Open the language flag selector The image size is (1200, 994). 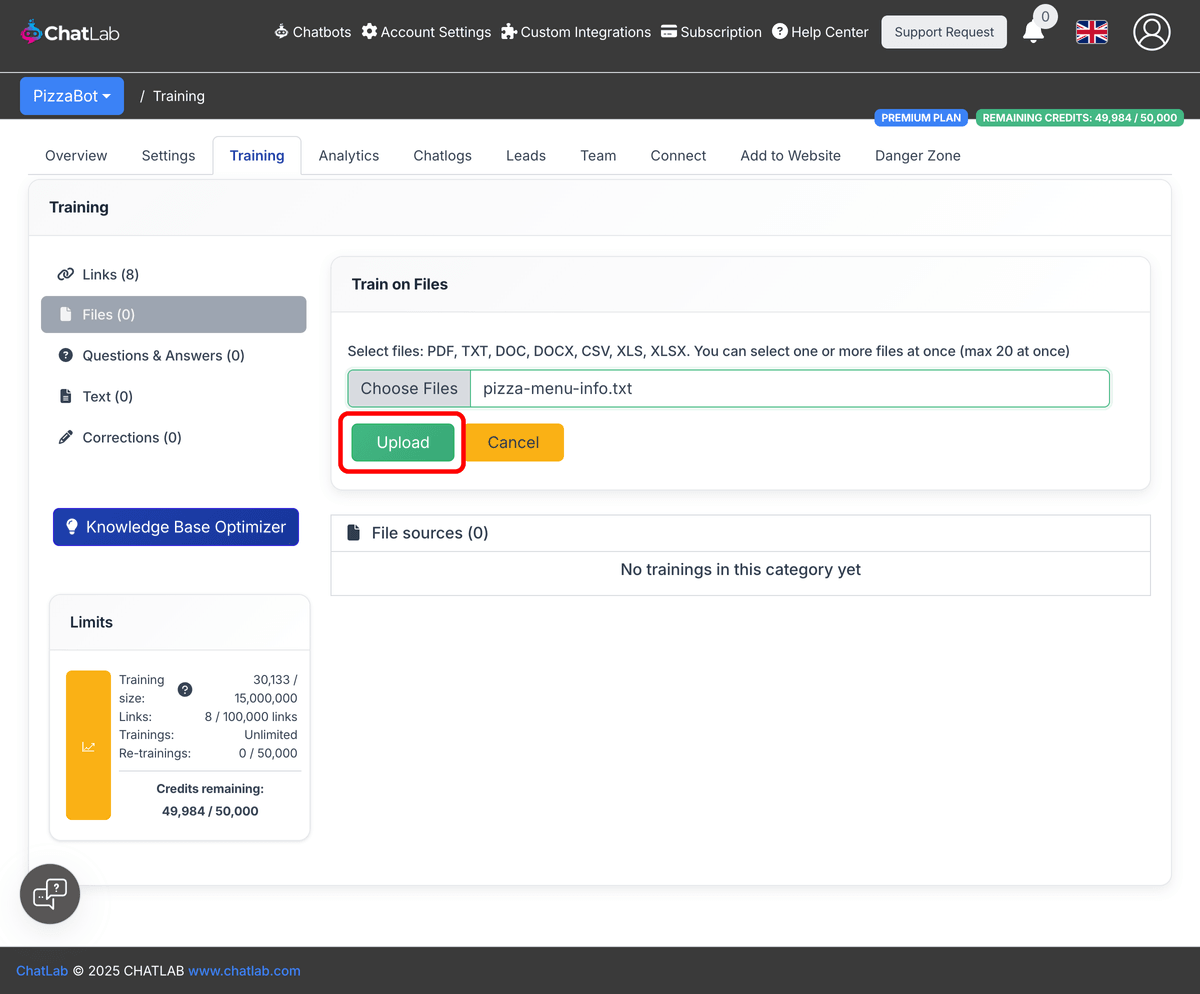pos(1091,32)
